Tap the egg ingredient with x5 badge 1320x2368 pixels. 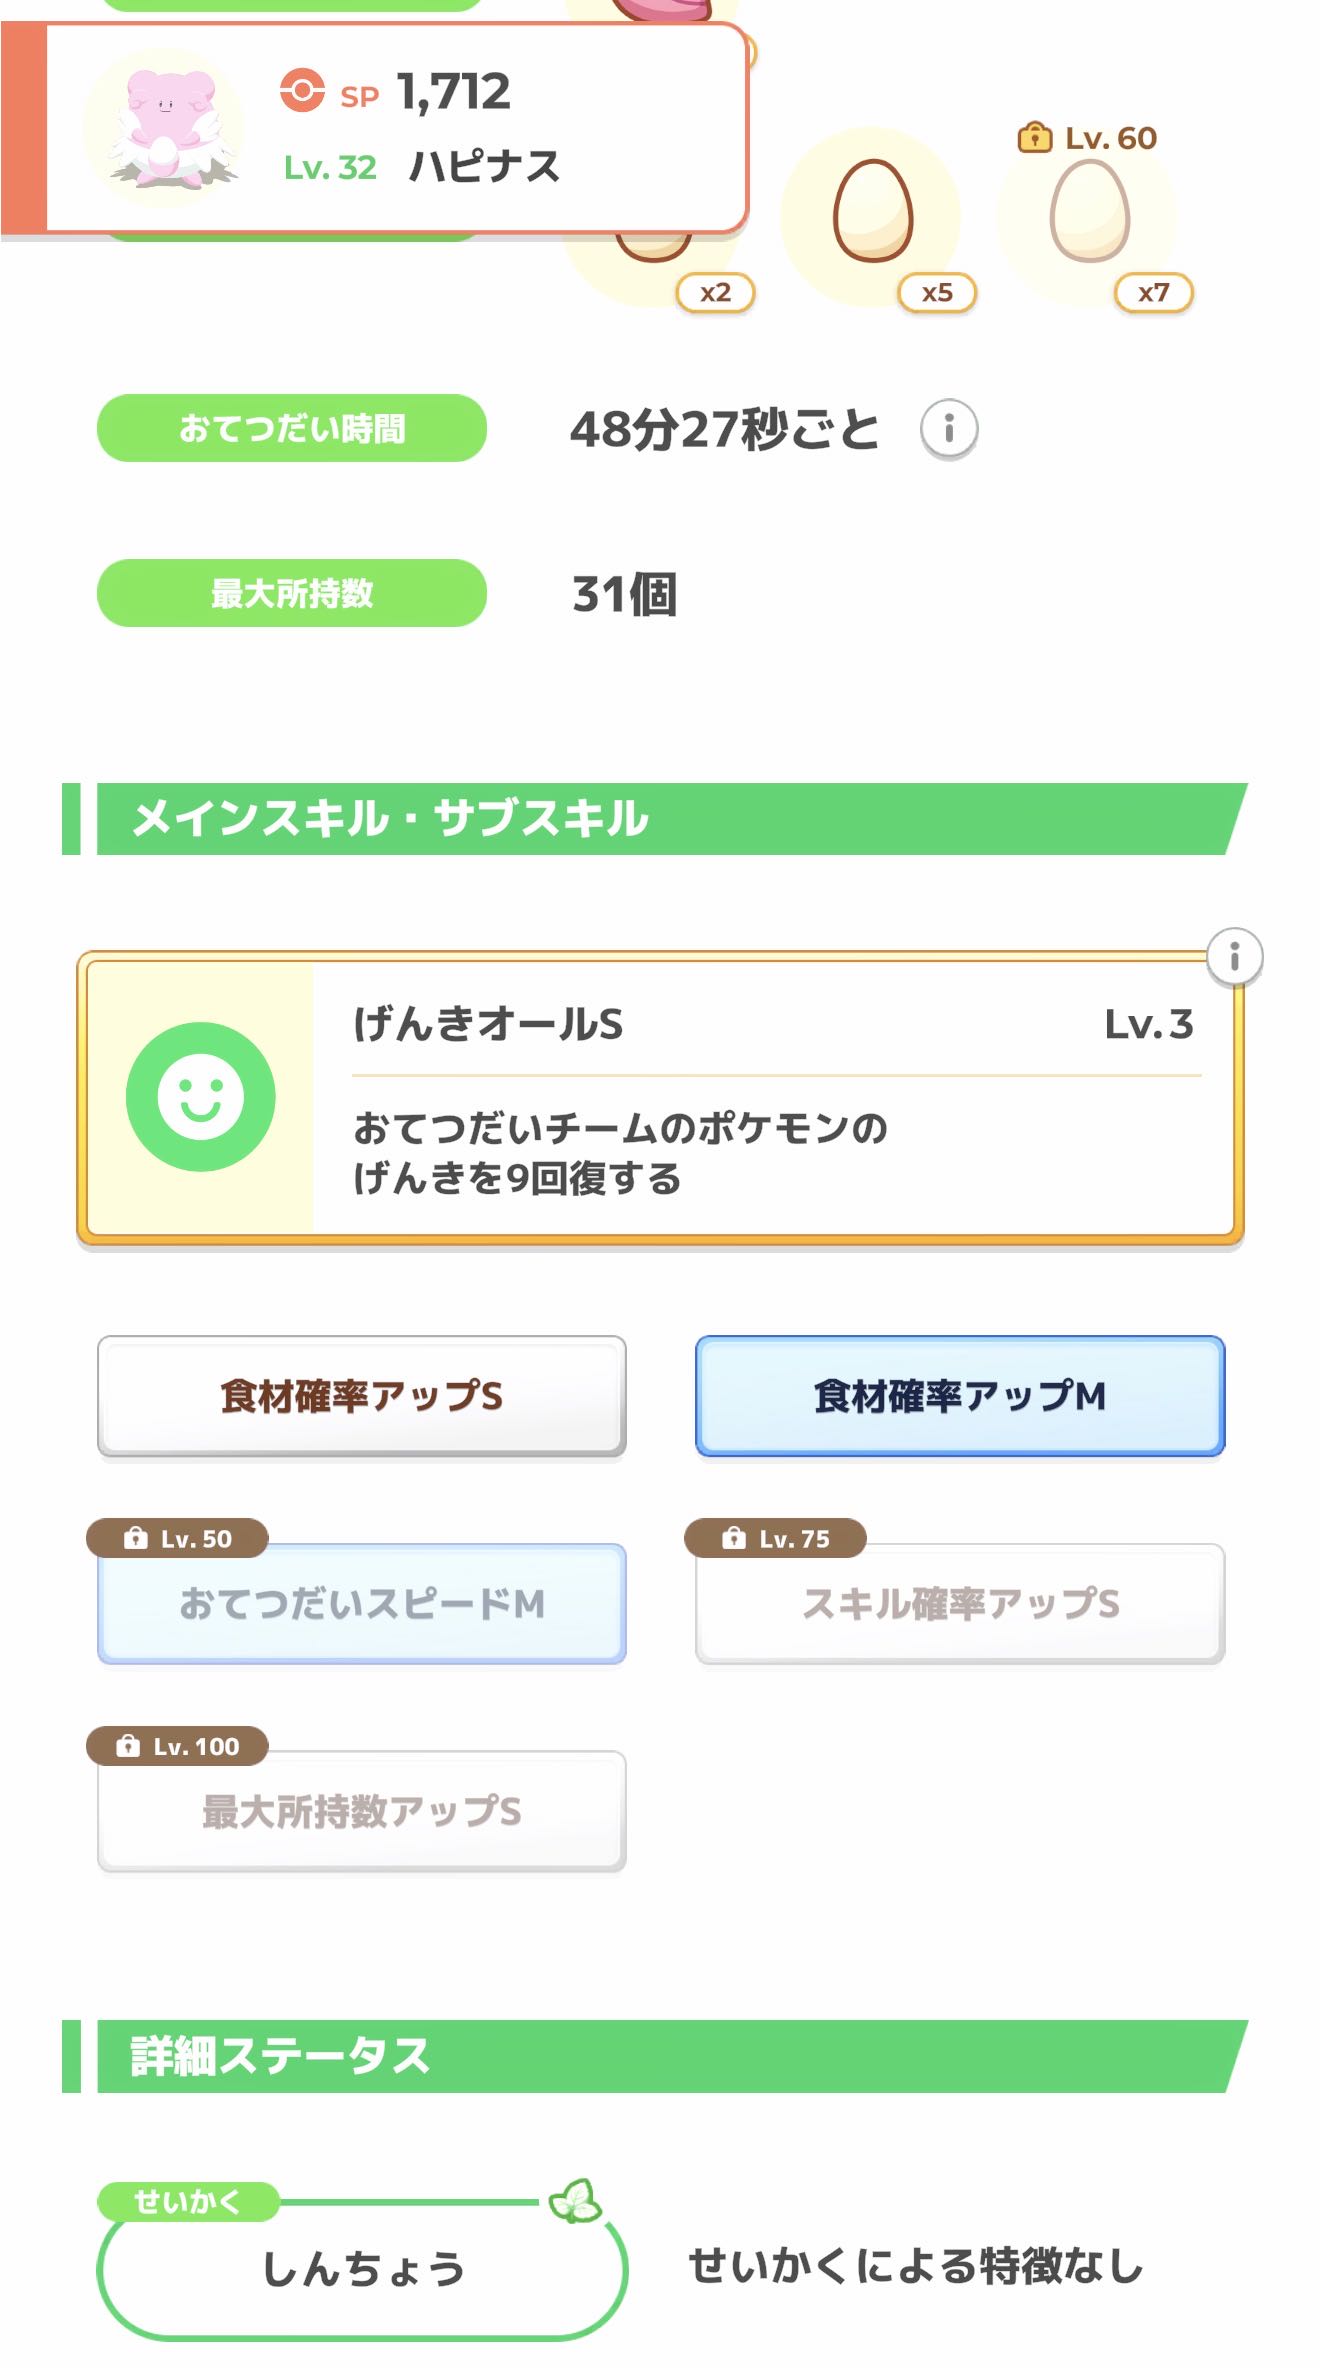click(x=872, y=212)
